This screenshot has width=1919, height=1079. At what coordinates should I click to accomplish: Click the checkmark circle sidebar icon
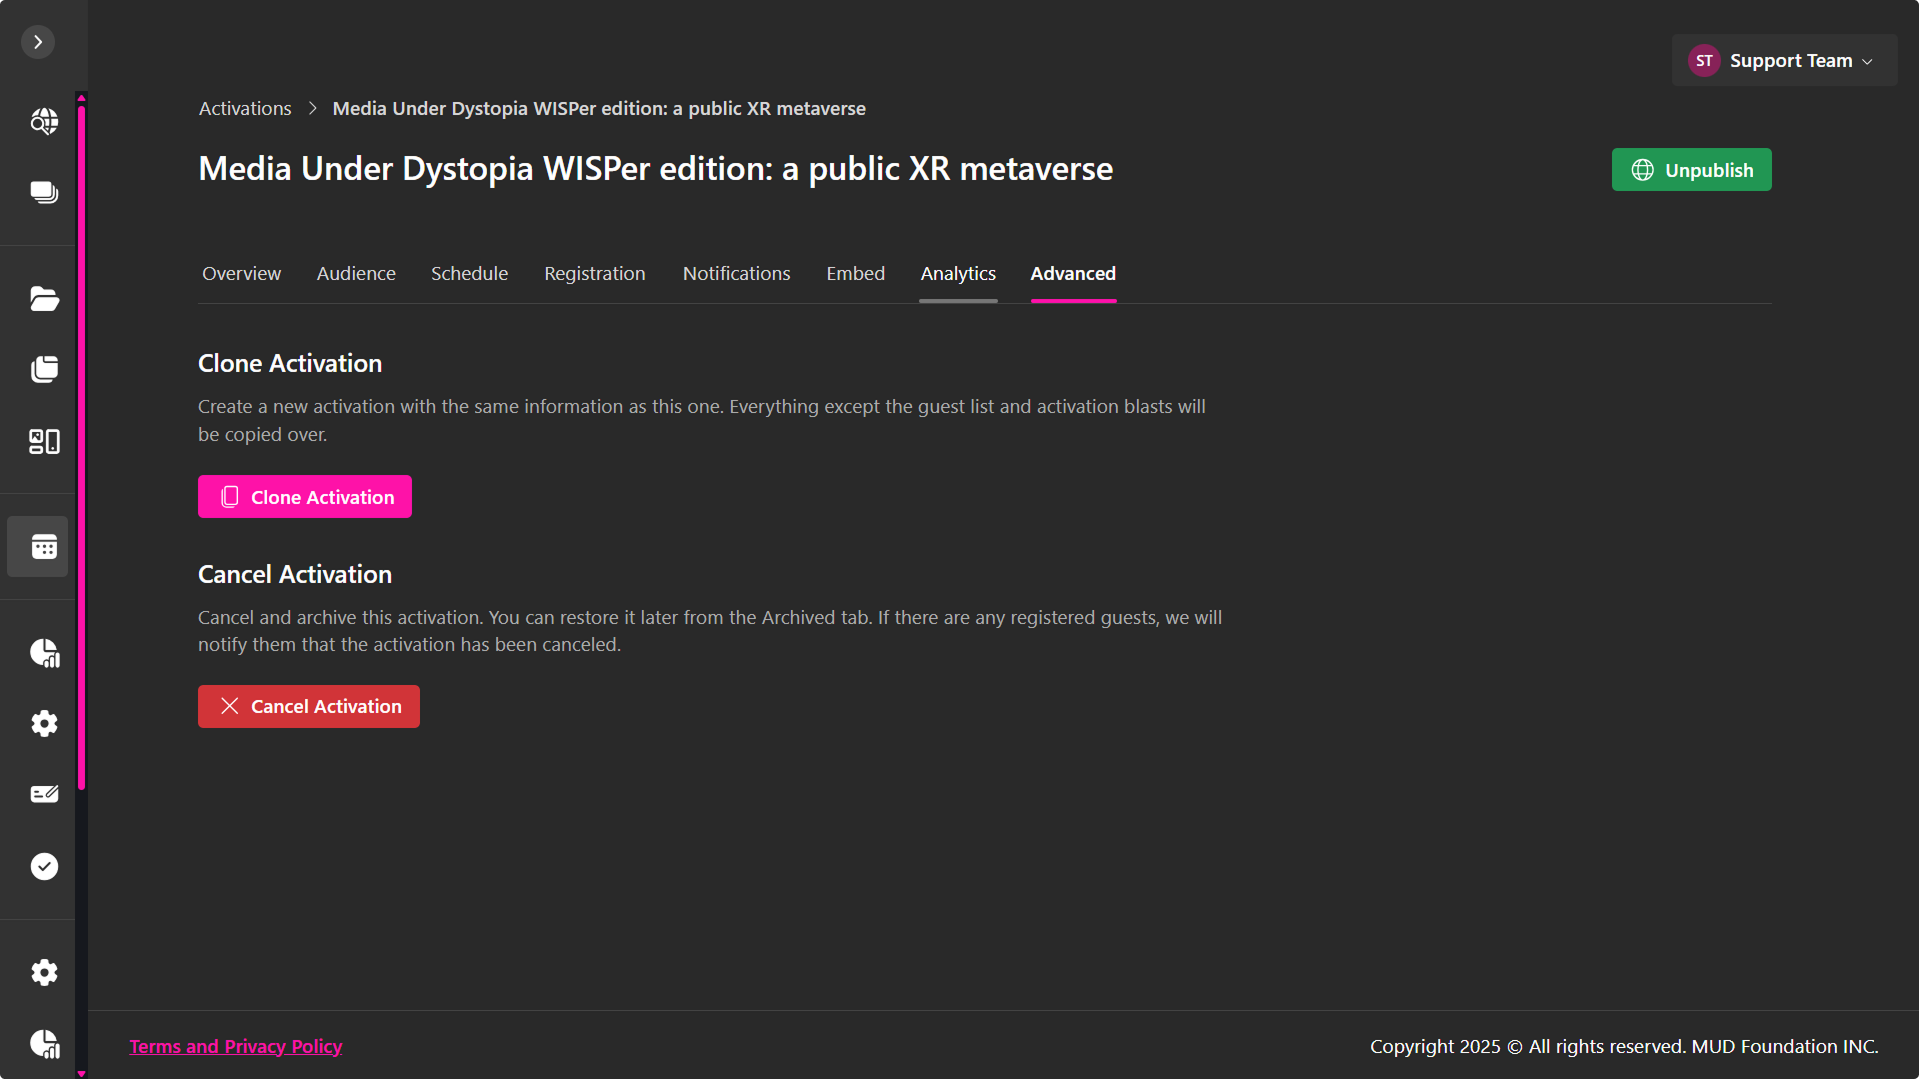[44, 866]
